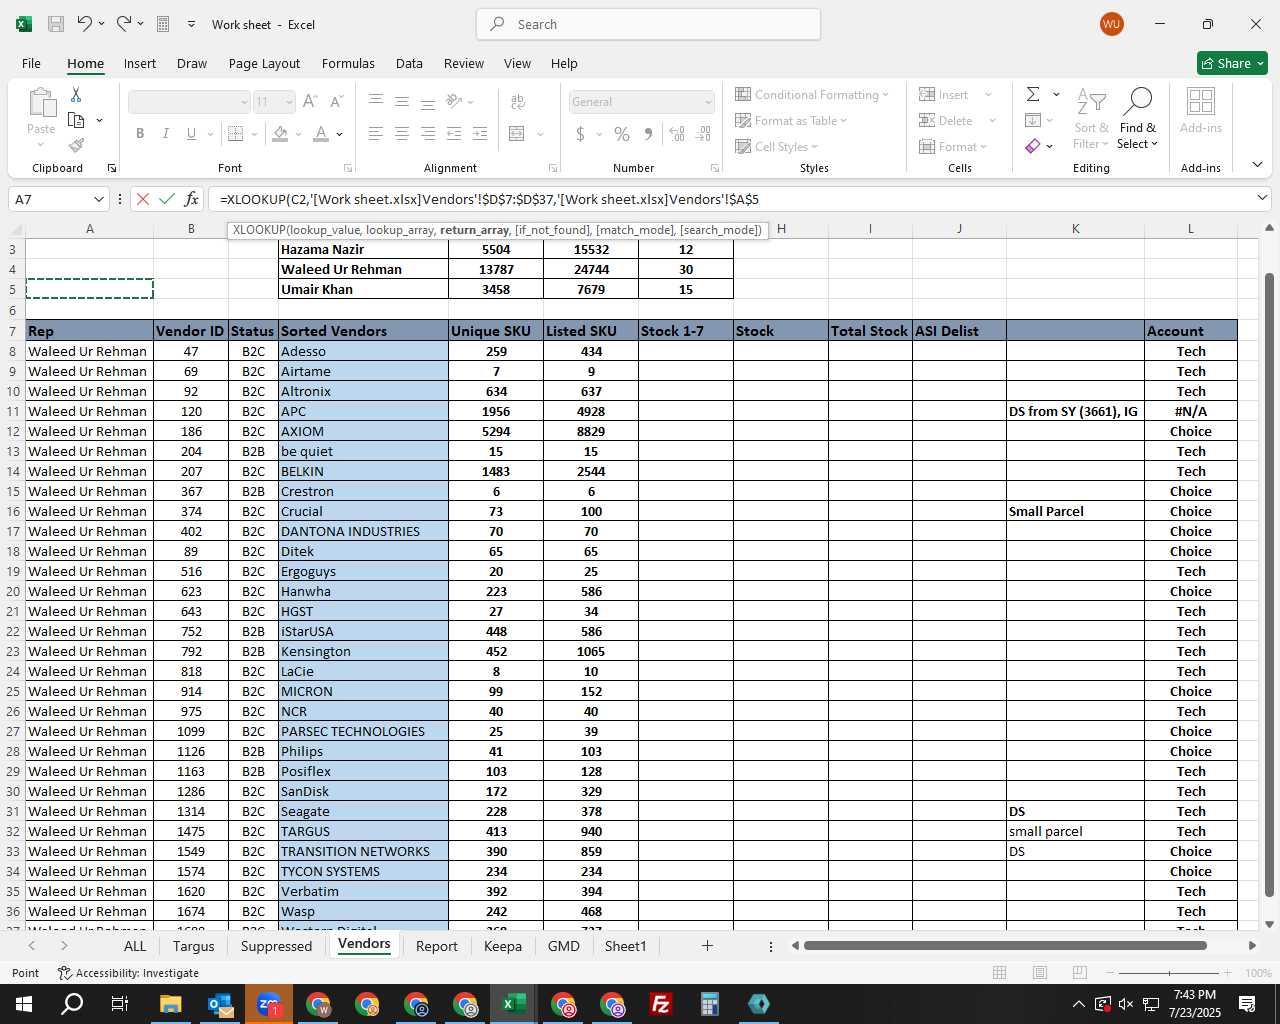Toggle Wrap Text
1280x1024 pixels.
click(x=518, y=102)
